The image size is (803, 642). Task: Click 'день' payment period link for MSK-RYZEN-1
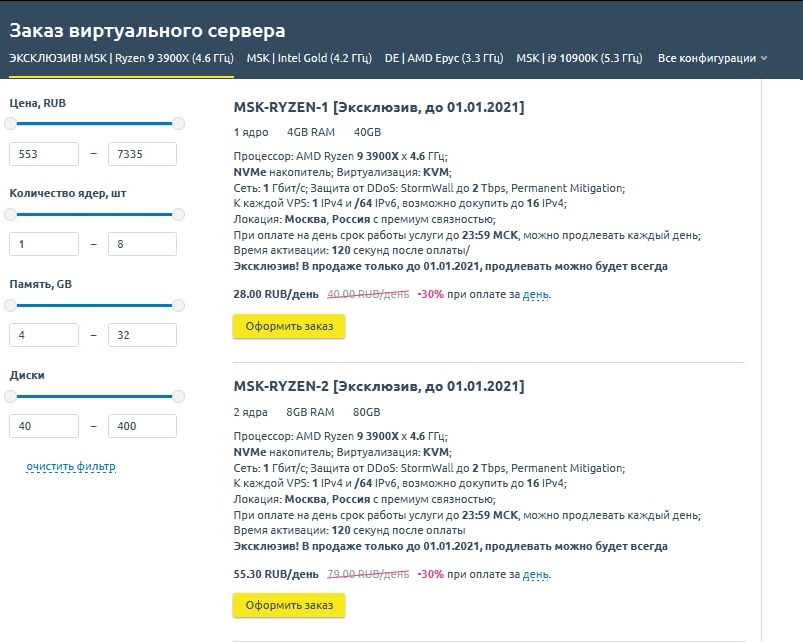536,295
